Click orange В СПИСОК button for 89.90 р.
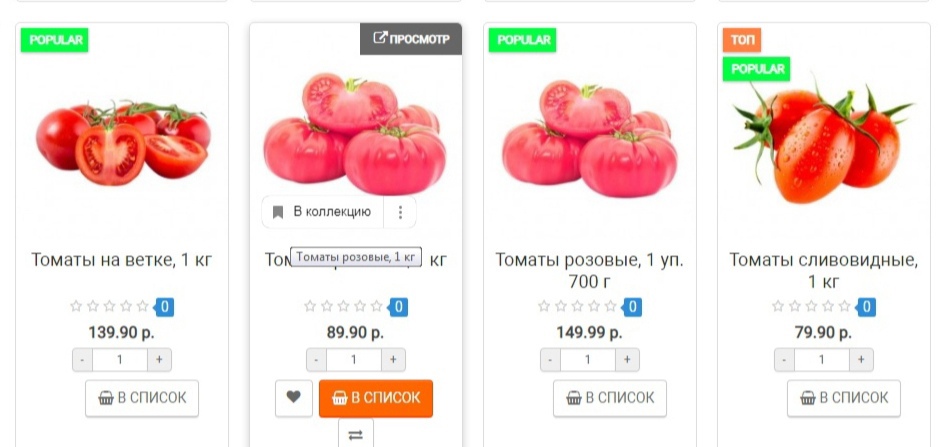Image resolution: width=942 pixels, height=447 pixels. [375, 398]
